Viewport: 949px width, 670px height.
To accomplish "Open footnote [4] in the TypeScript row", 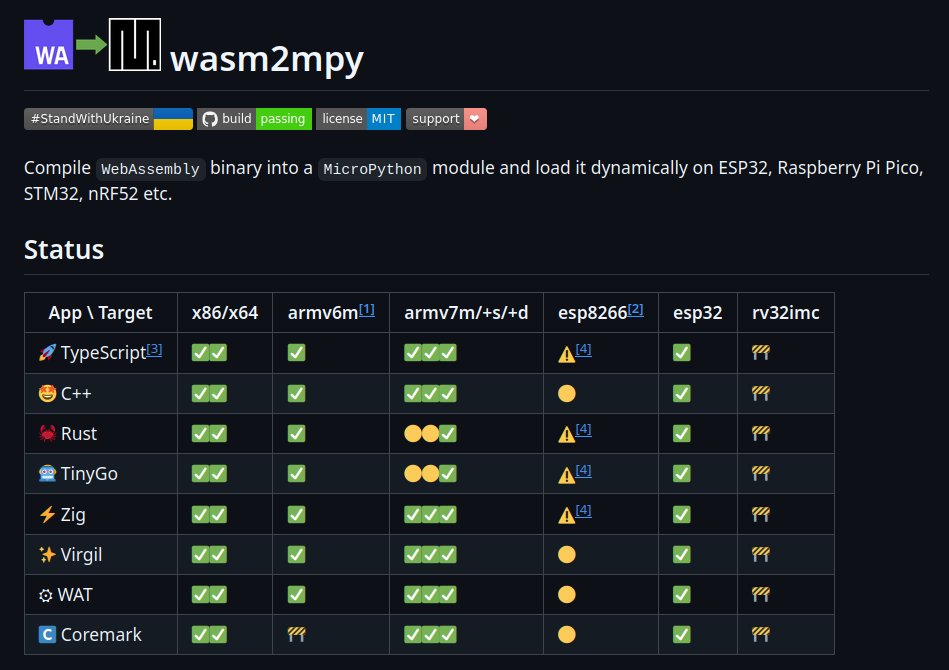I will [x=583, y=349].
